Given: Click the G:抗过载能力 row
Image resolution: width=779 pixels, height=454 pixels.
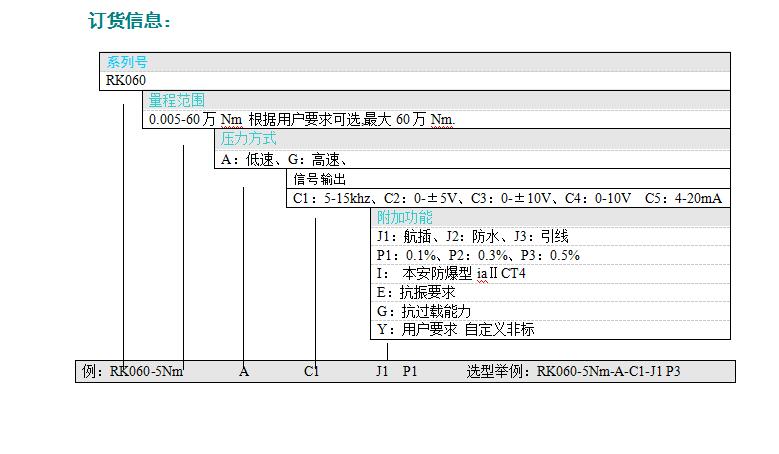Looking at the screenshot, I should click(x=423, y=311).
